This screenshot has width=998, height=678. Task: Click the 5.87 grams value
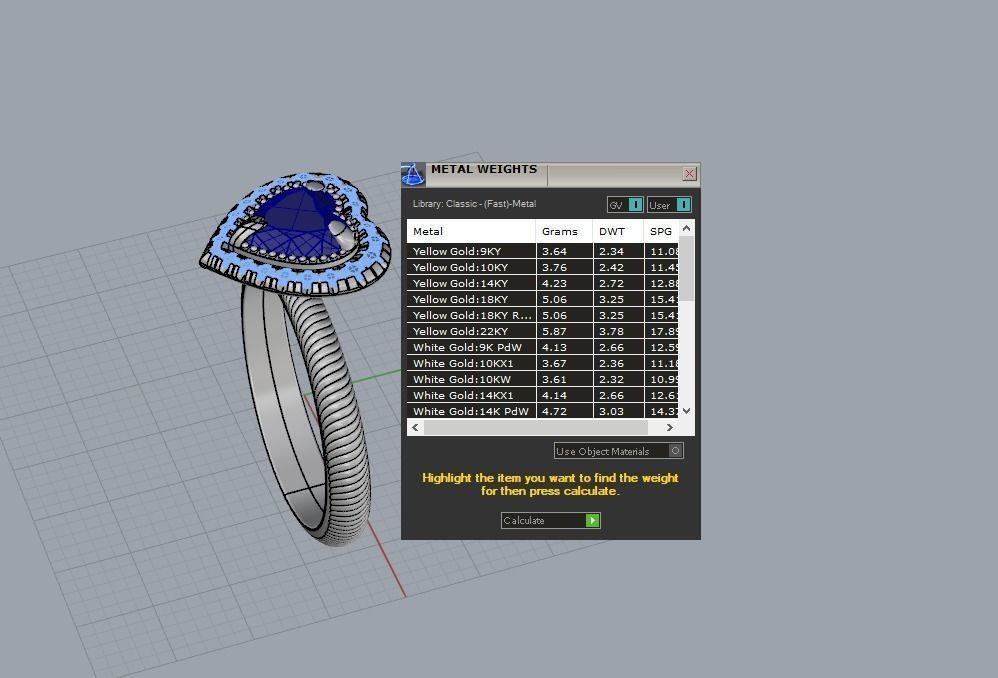tap(554, 331)
